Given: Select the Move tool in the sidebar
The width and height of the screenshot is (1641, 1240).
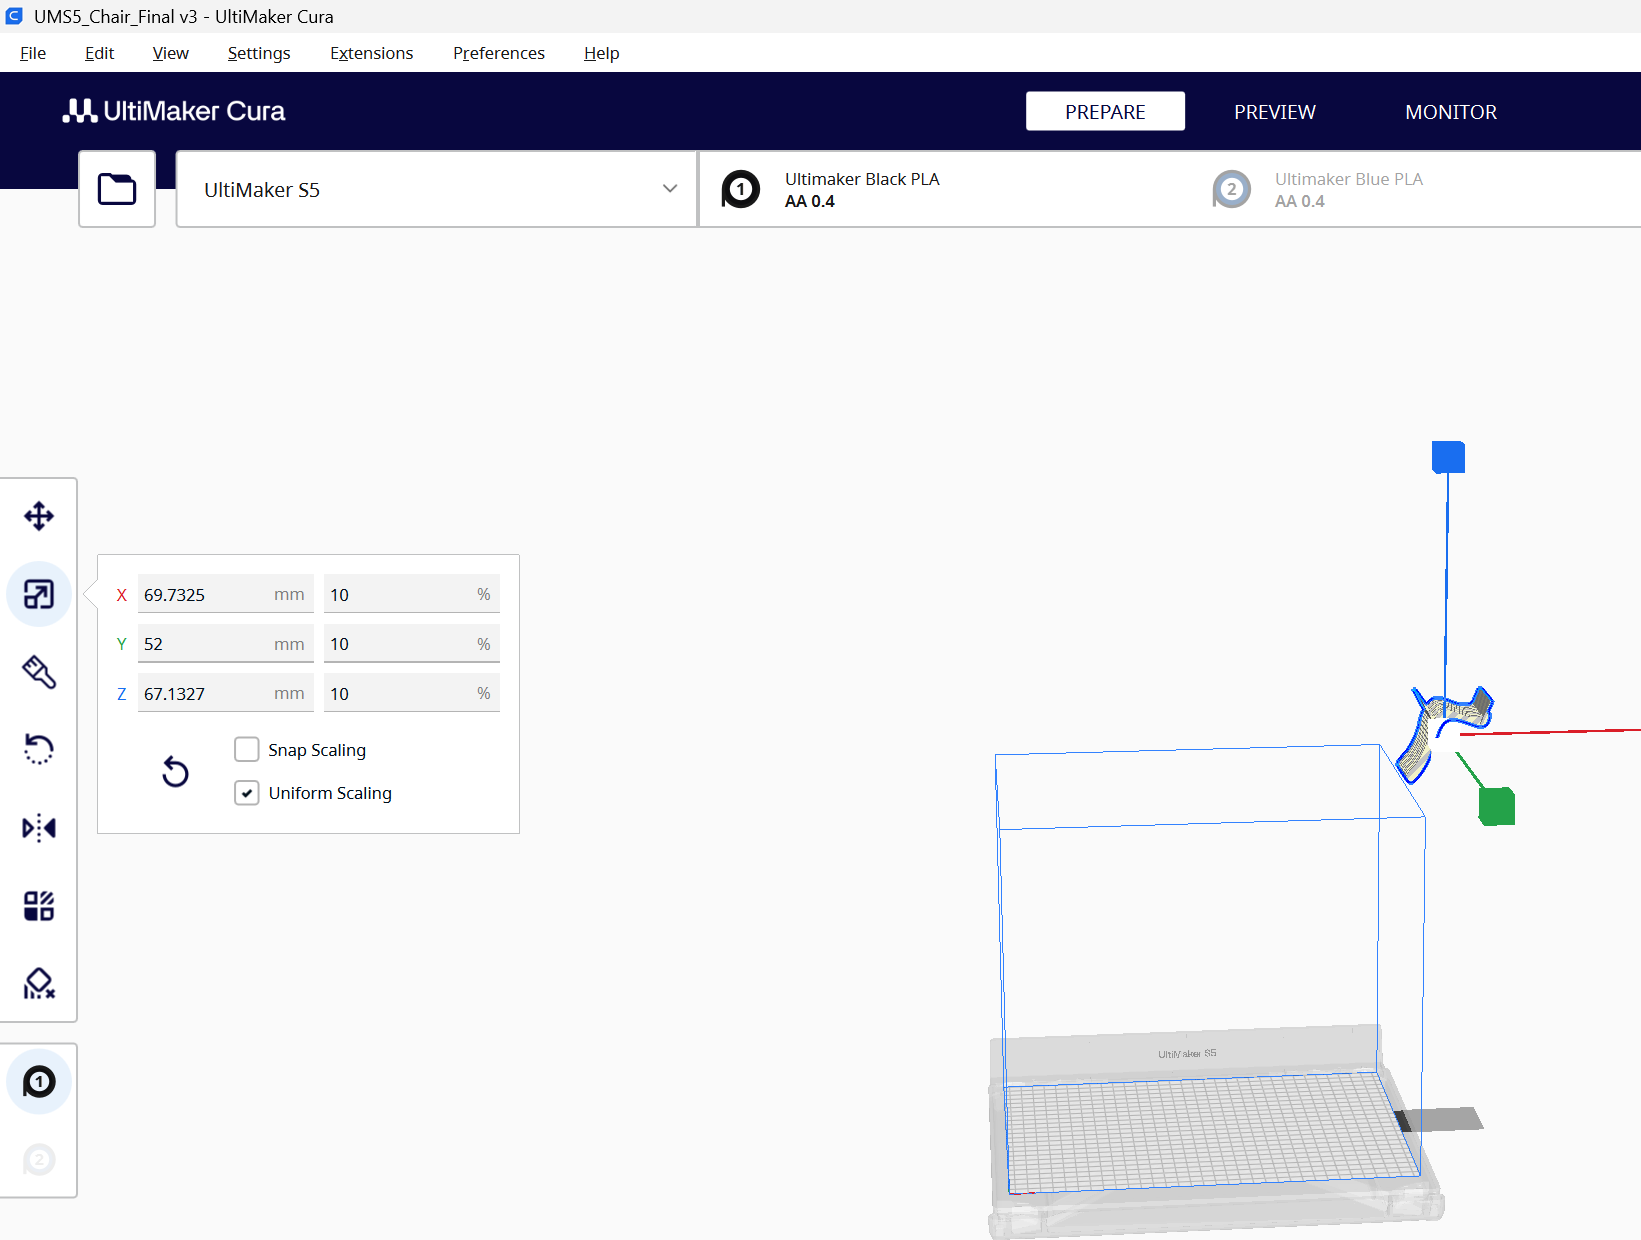Looking at the screenshot, I should [39, 516].
